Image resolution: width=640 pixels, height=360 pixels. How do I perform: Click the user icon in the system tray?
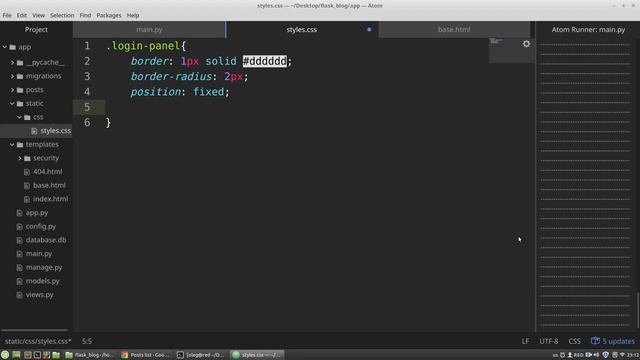[x=570, y=355]
